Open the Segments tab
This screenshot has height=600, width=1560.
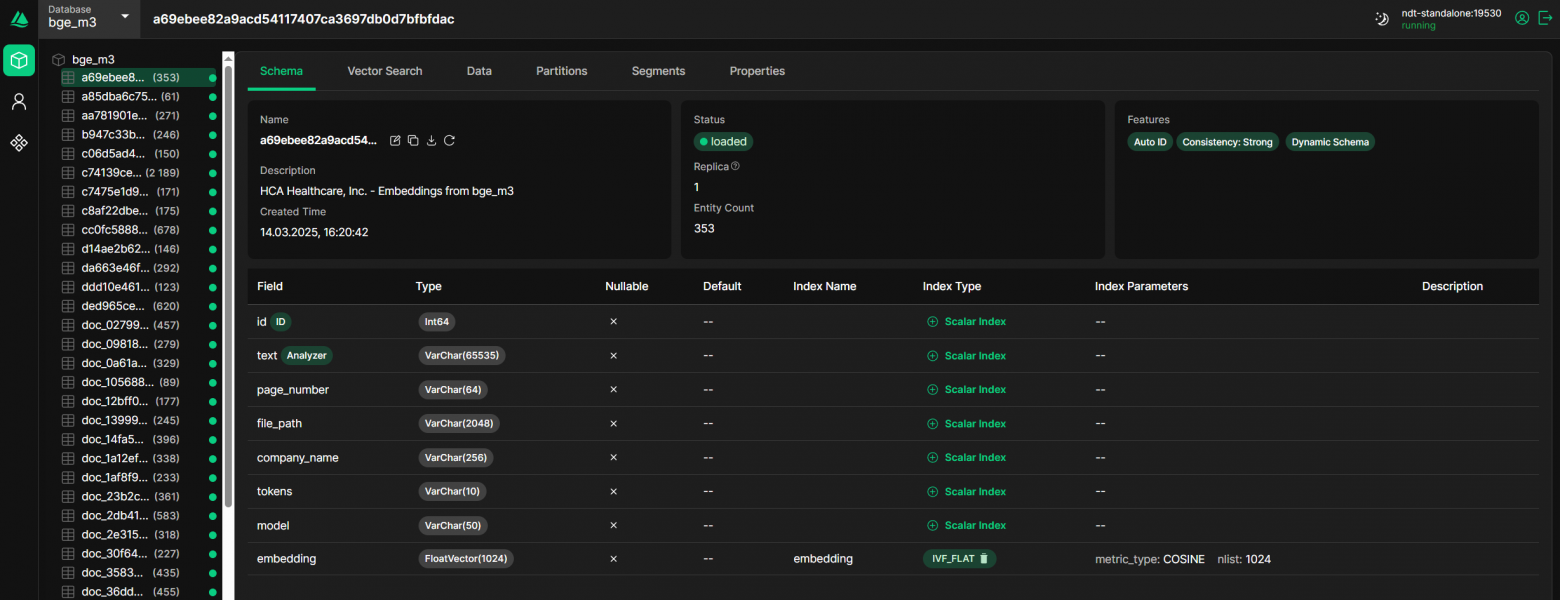658,71
